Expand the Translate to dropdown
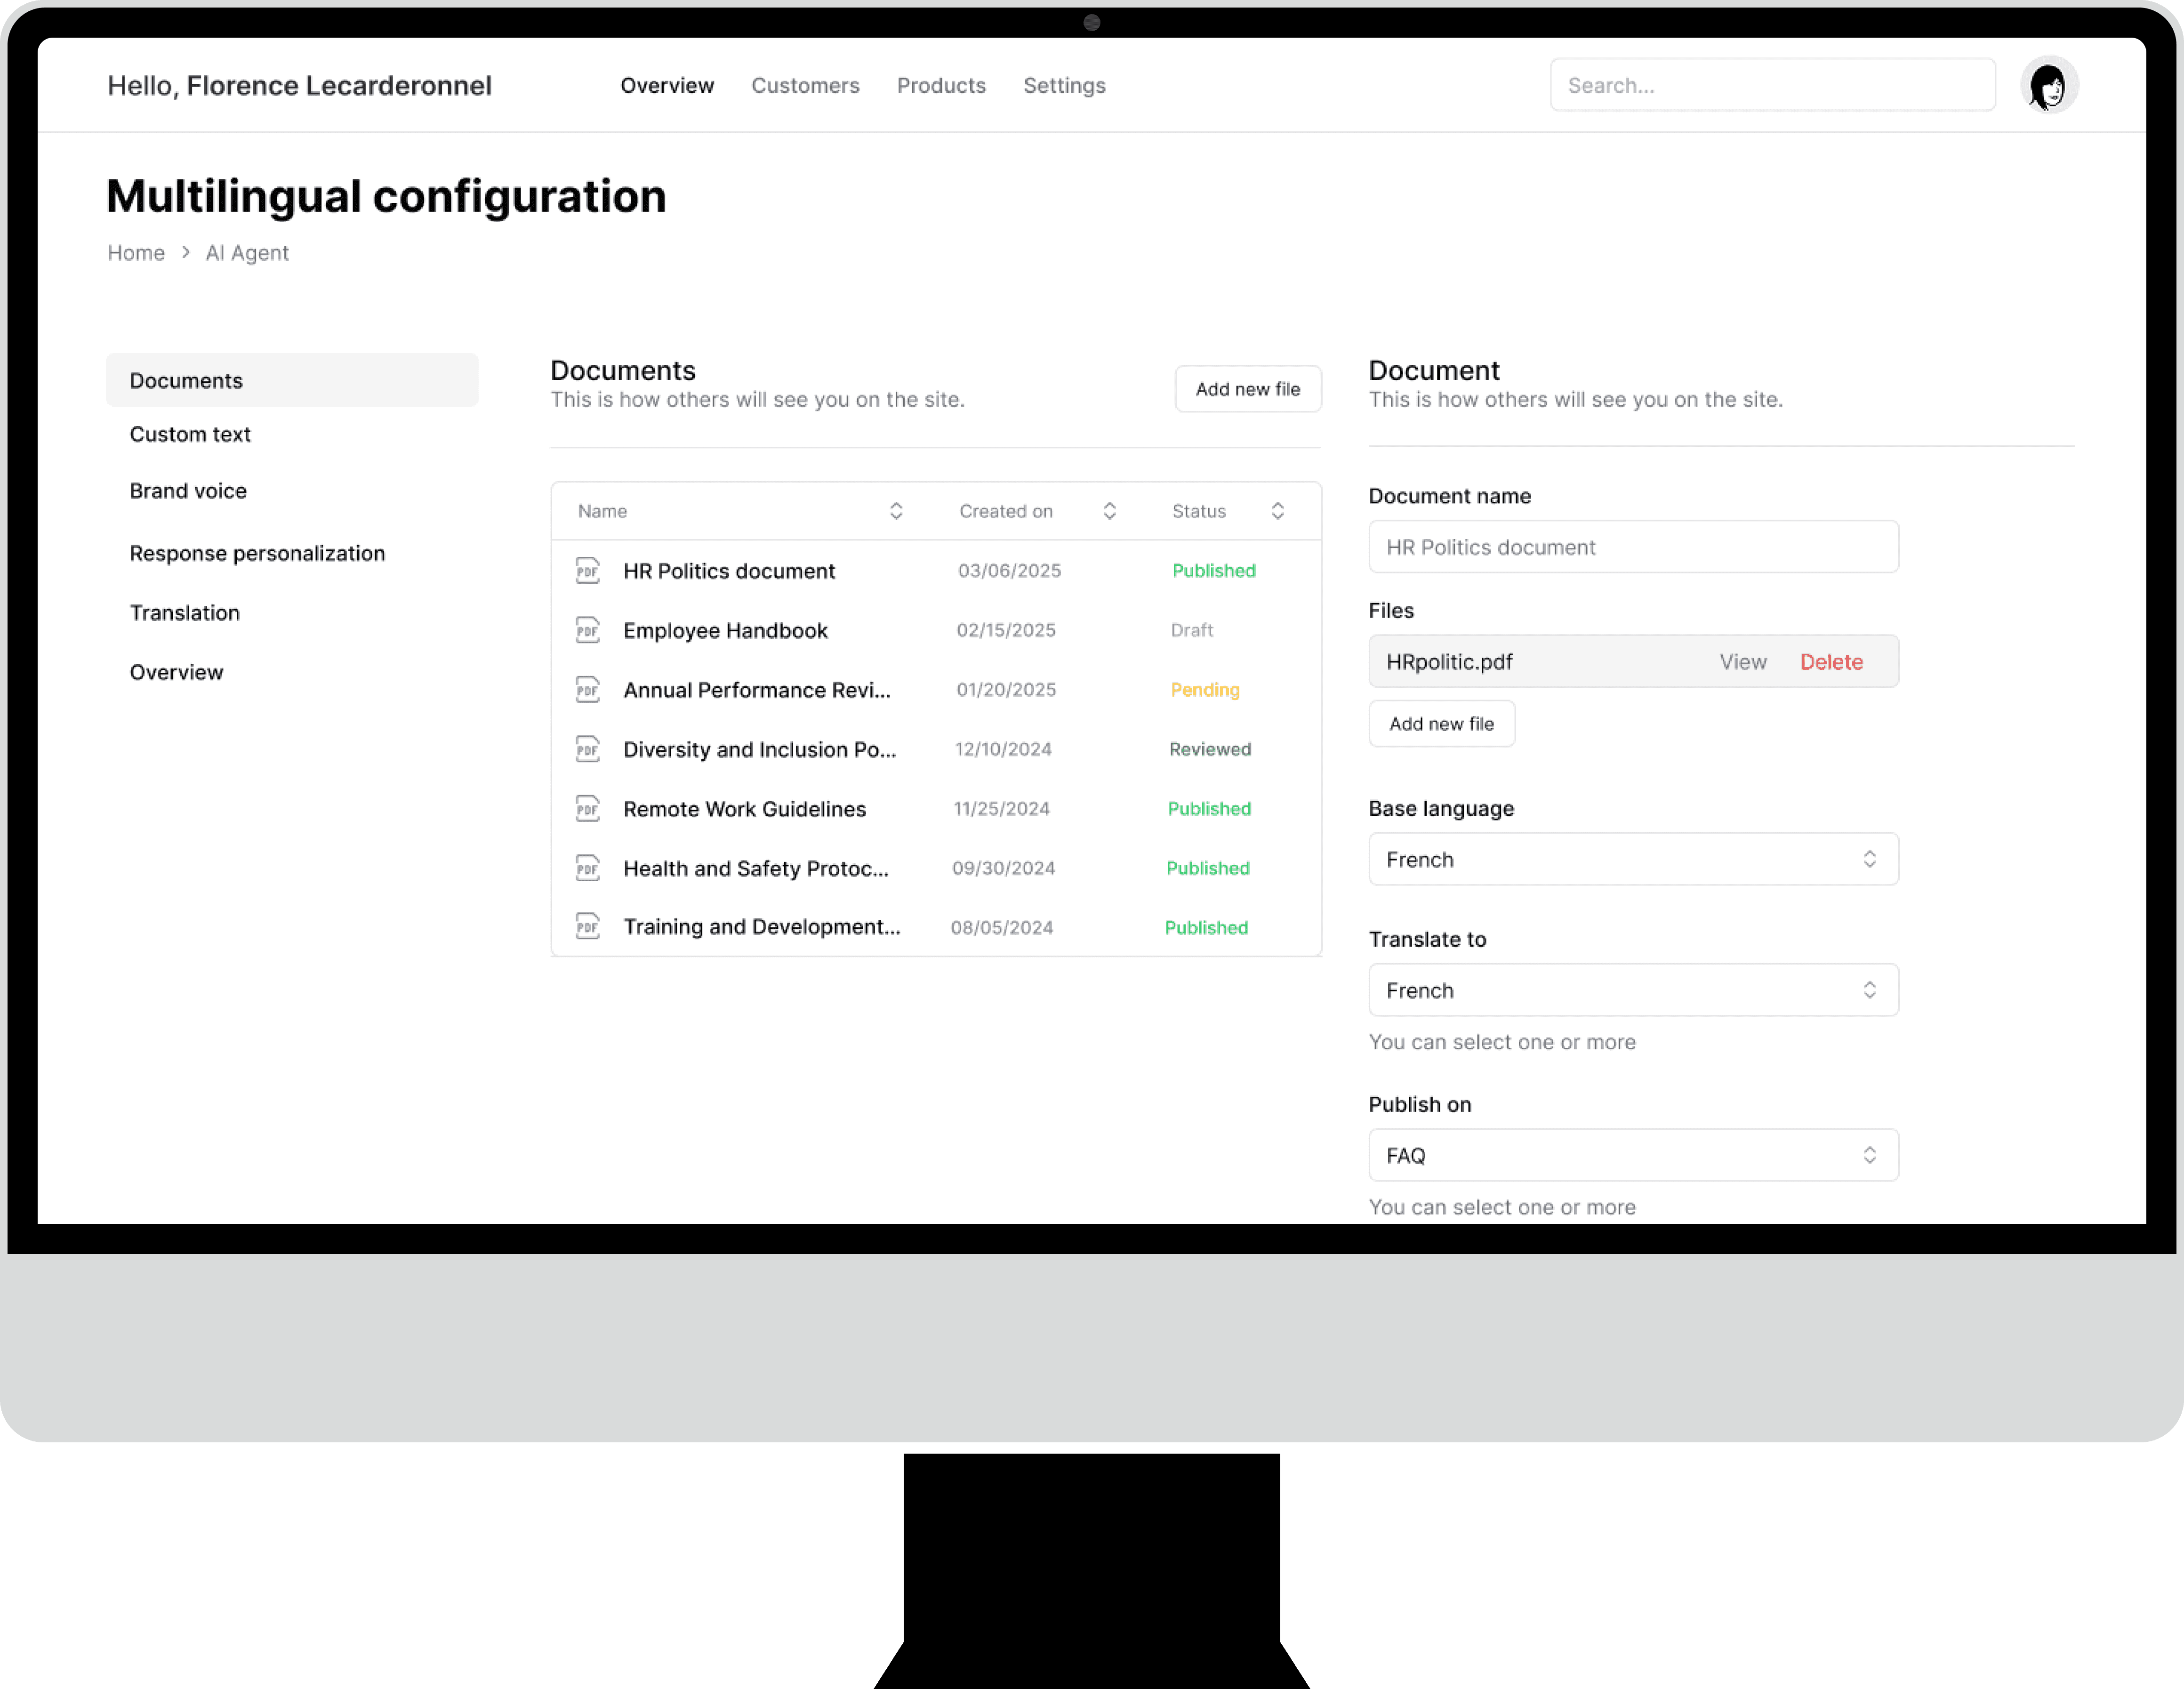Screen dimensions: 2184x1689 pyautogui.click(x=1632, y=990)
